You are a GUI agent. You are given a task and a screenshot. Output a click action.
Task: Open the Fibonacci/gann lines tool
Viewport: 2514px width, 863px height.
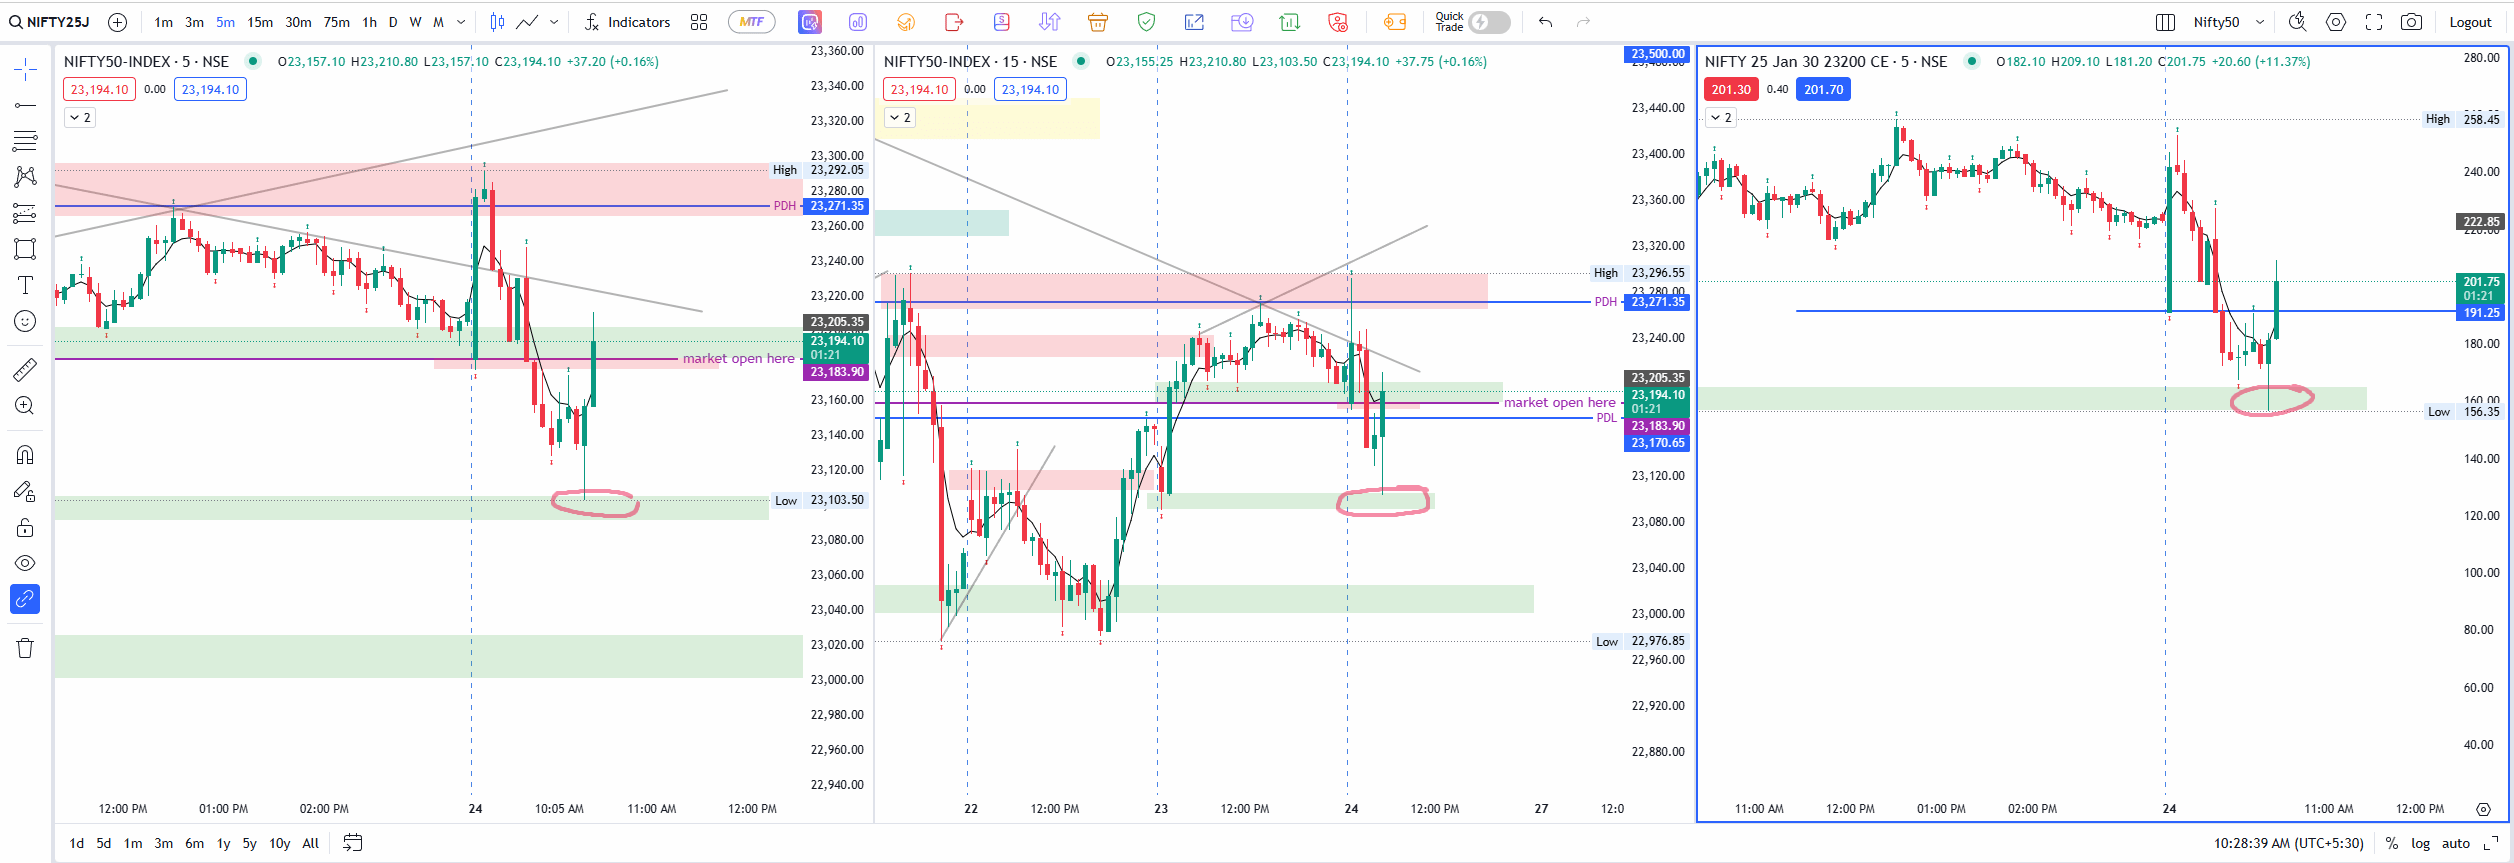[25, 141]
